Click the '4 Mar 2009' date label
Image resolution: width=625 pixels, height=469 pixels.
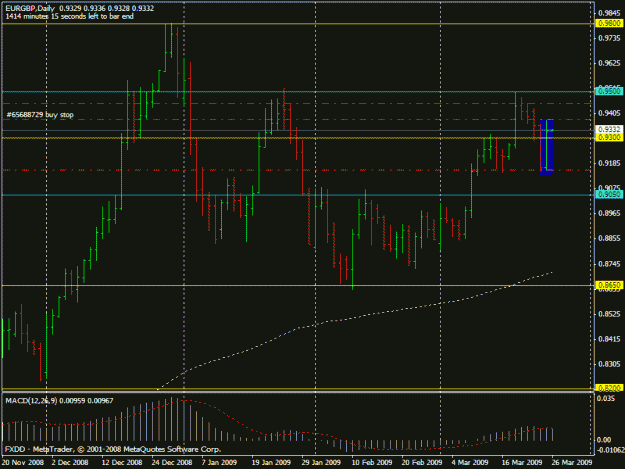click(x=470, y=462)
